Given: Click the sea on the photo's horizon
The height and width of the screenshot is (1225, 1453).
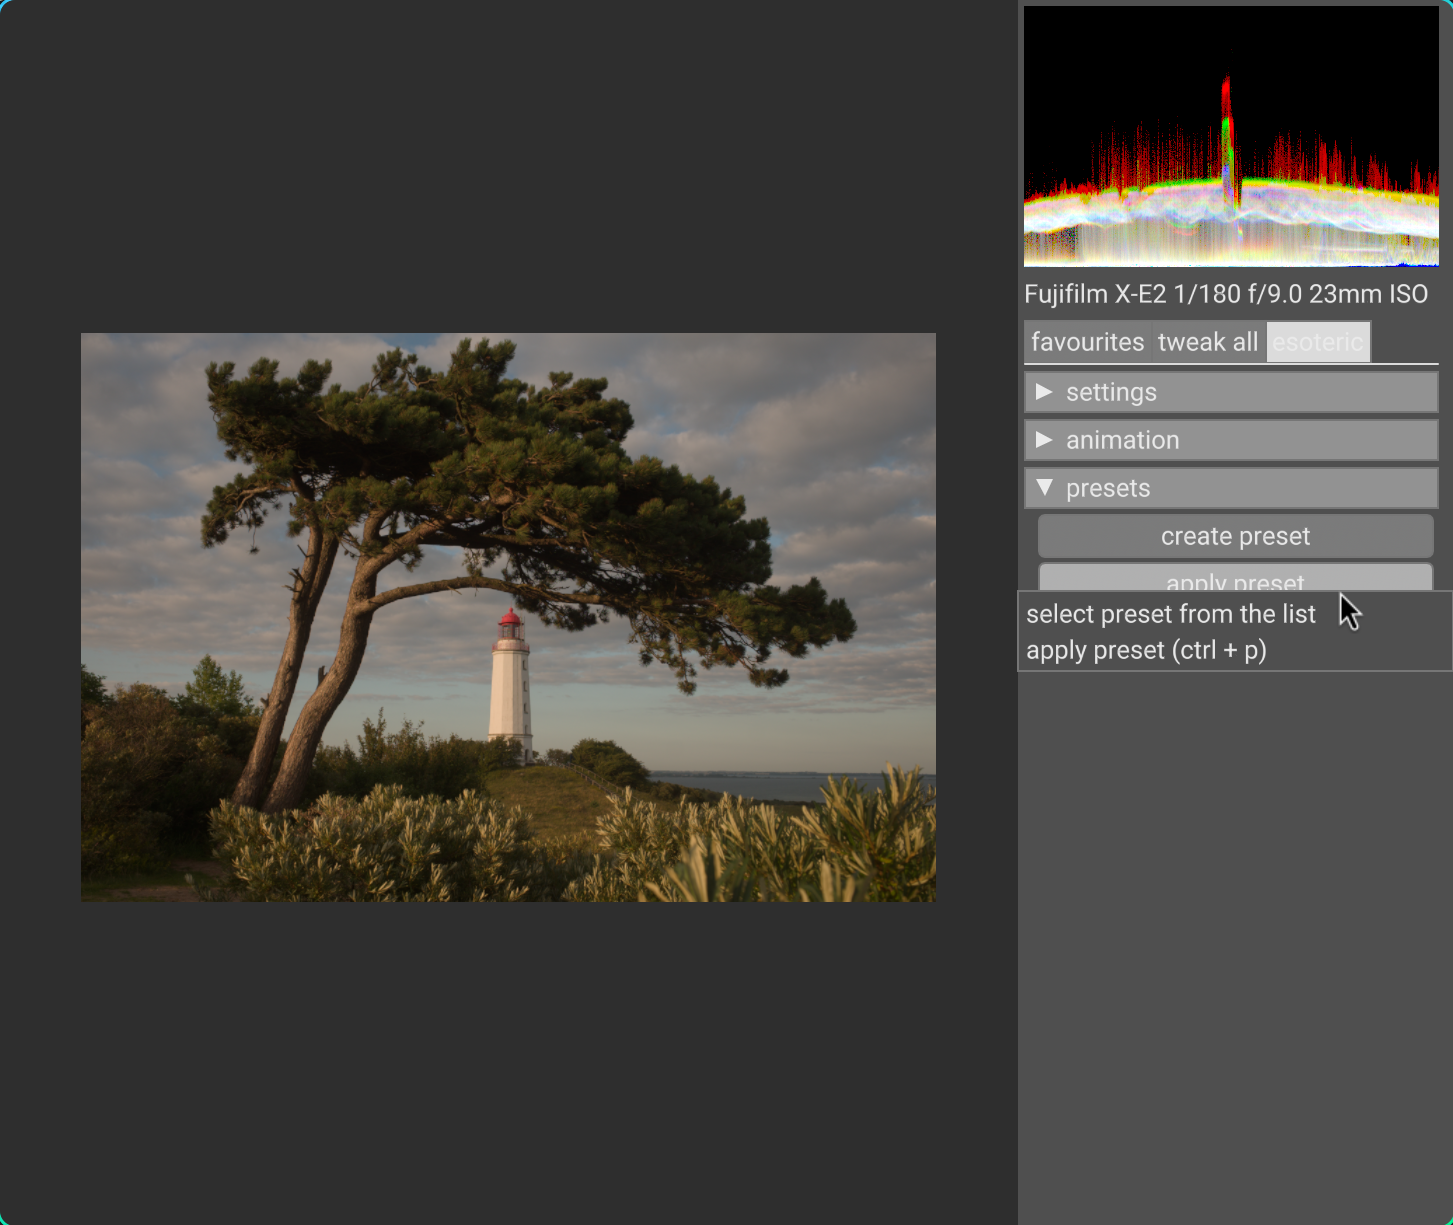Looking at the screenshot, I should [760, 786].
